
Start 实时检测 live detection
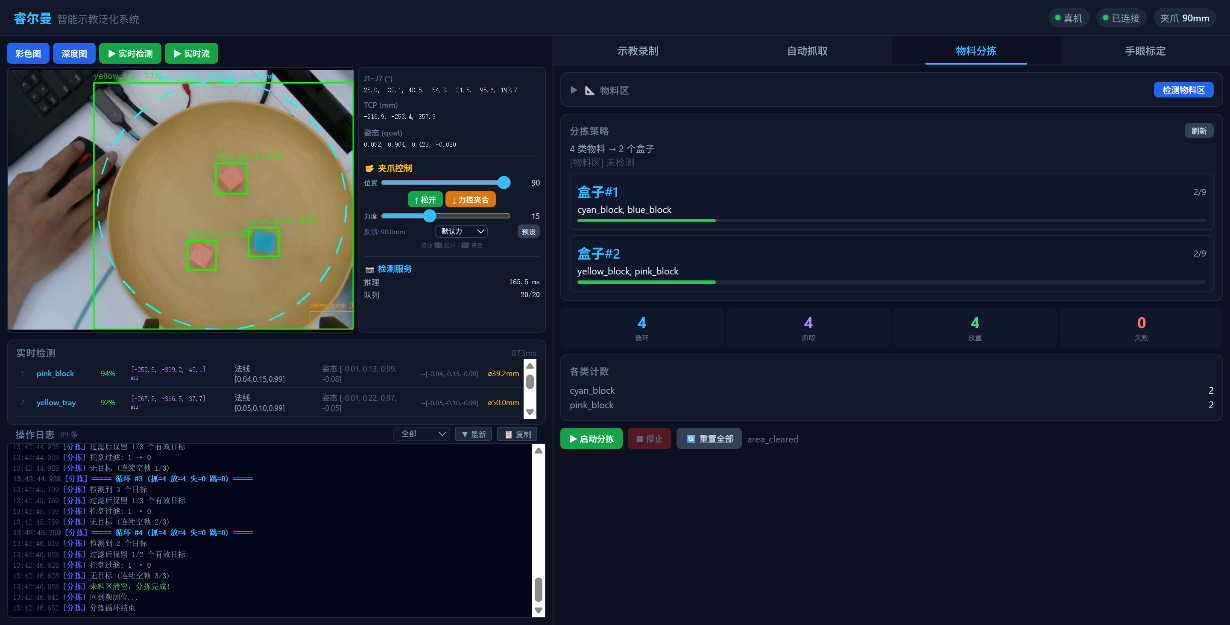point(130,54)
